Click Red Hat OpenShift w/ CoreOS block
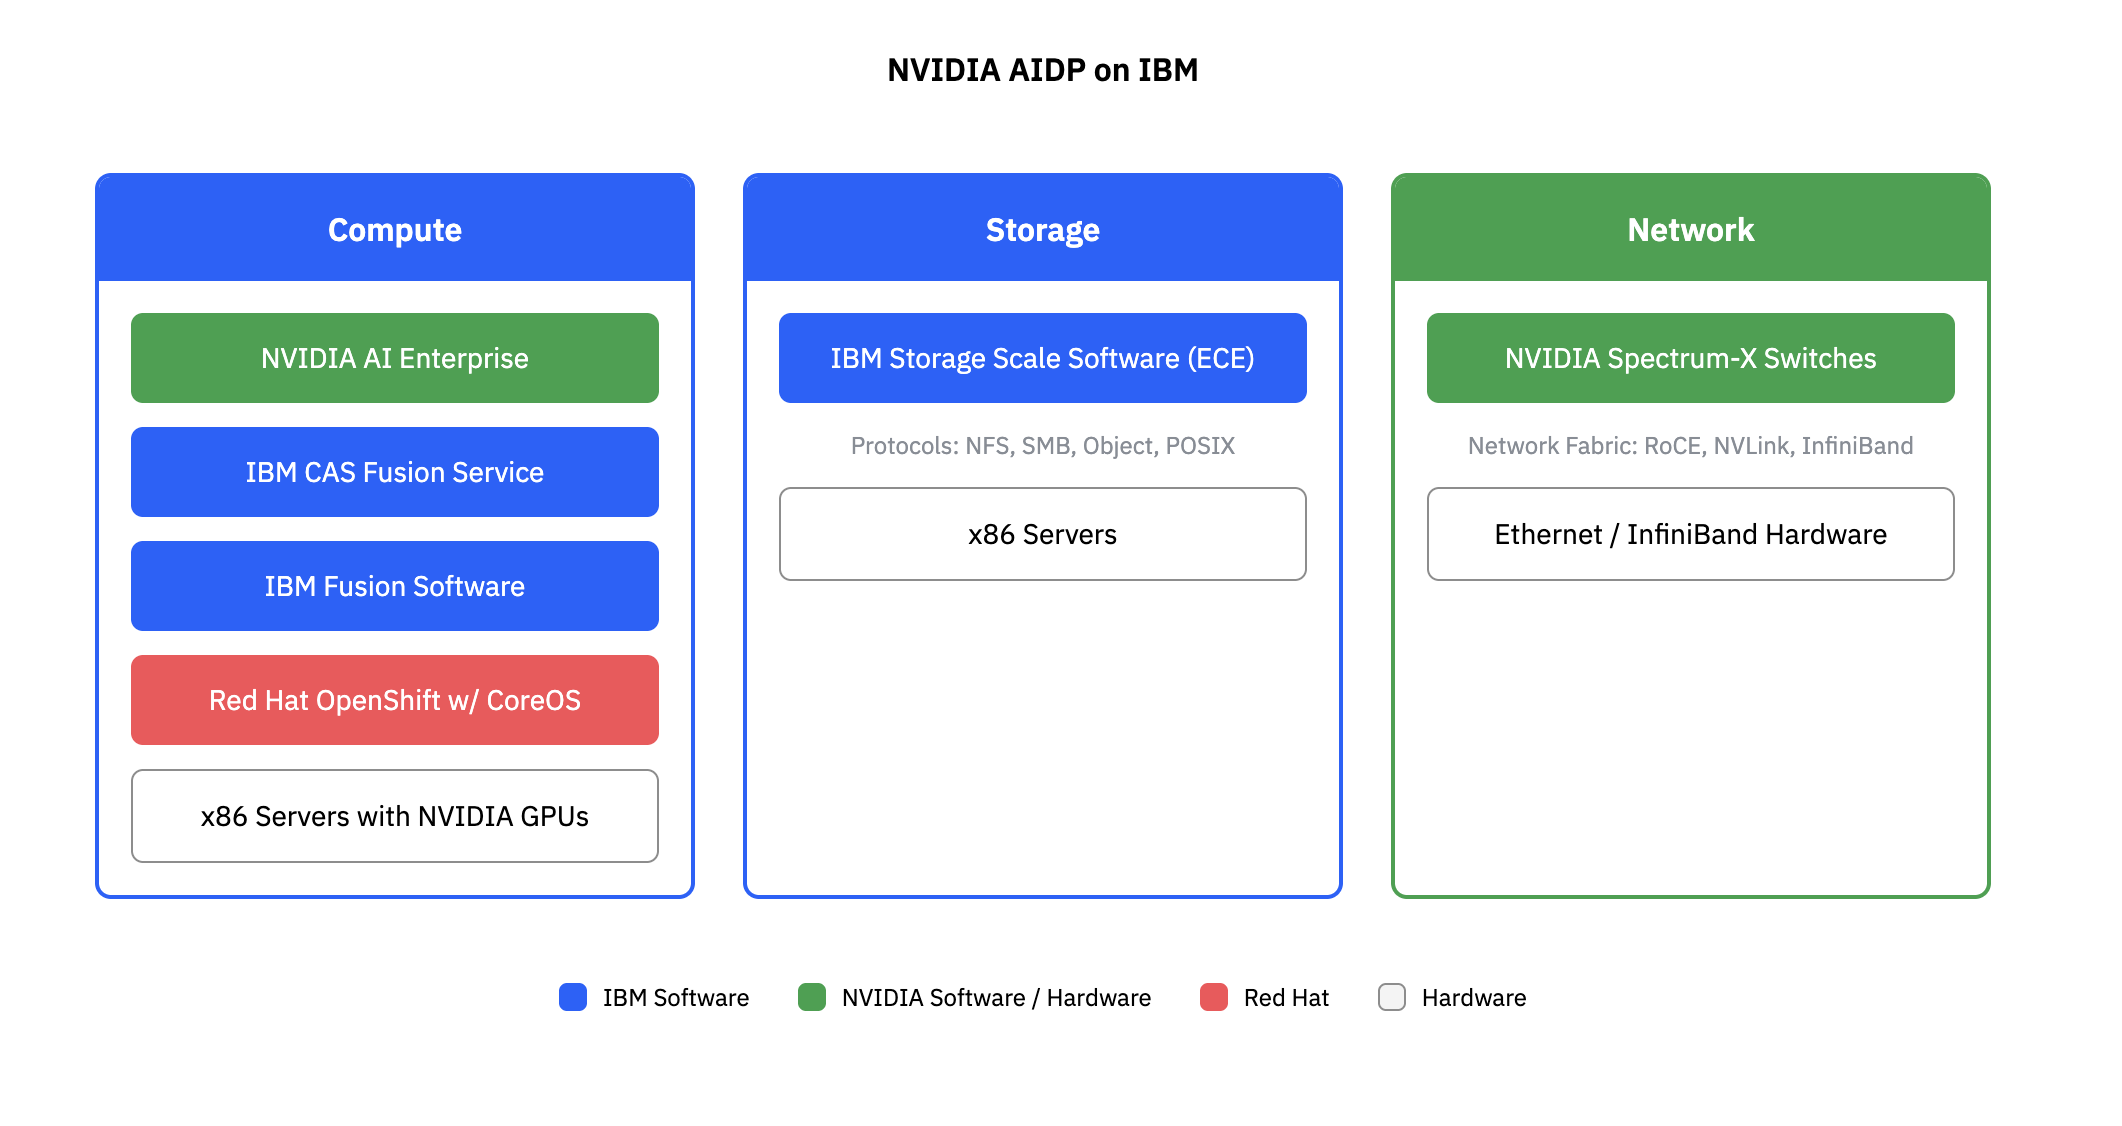This screenshot has height=1126, width=2122. point(395,700)
